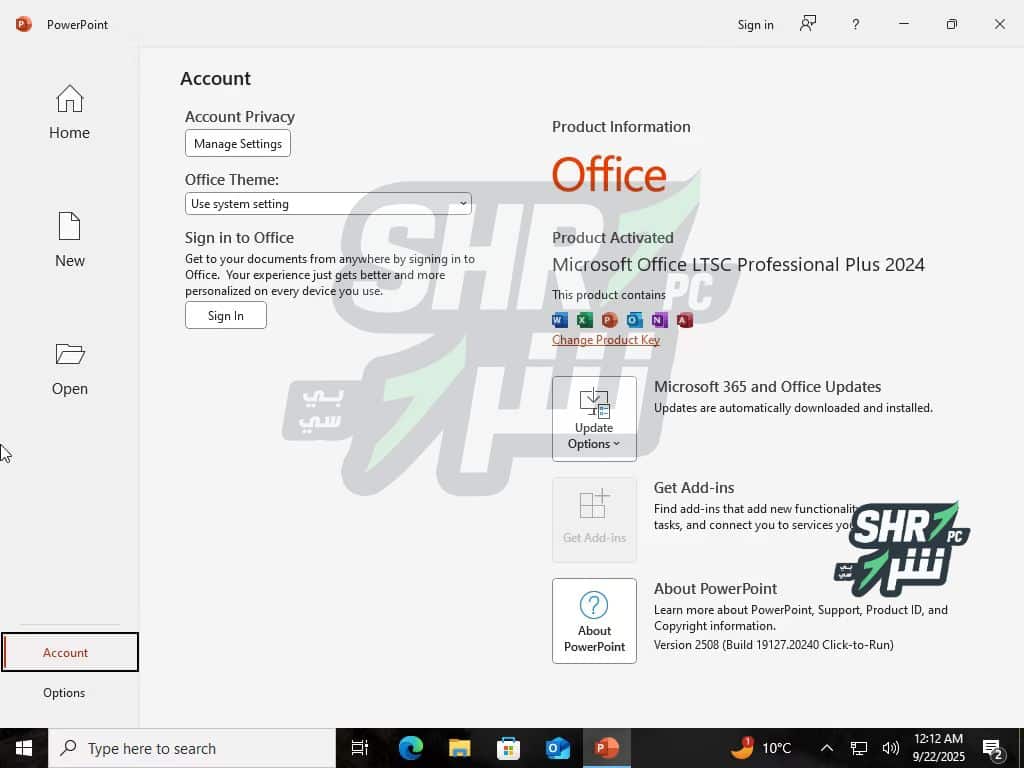Open the Open folder icon

pos(69,355)
